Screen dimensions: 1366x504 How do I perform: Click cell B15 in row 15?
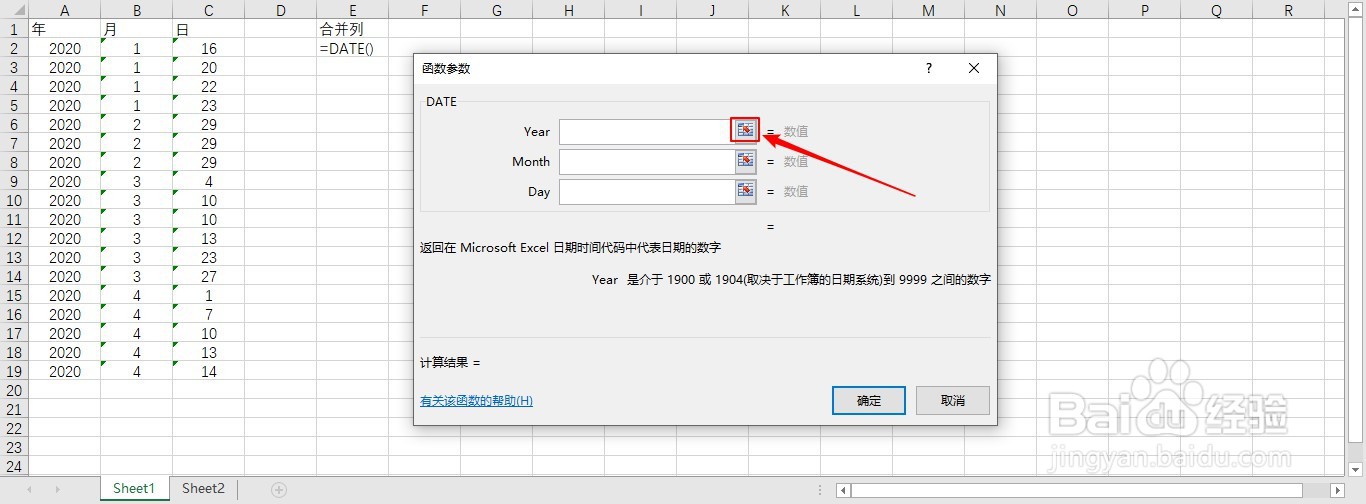point(136,295)
